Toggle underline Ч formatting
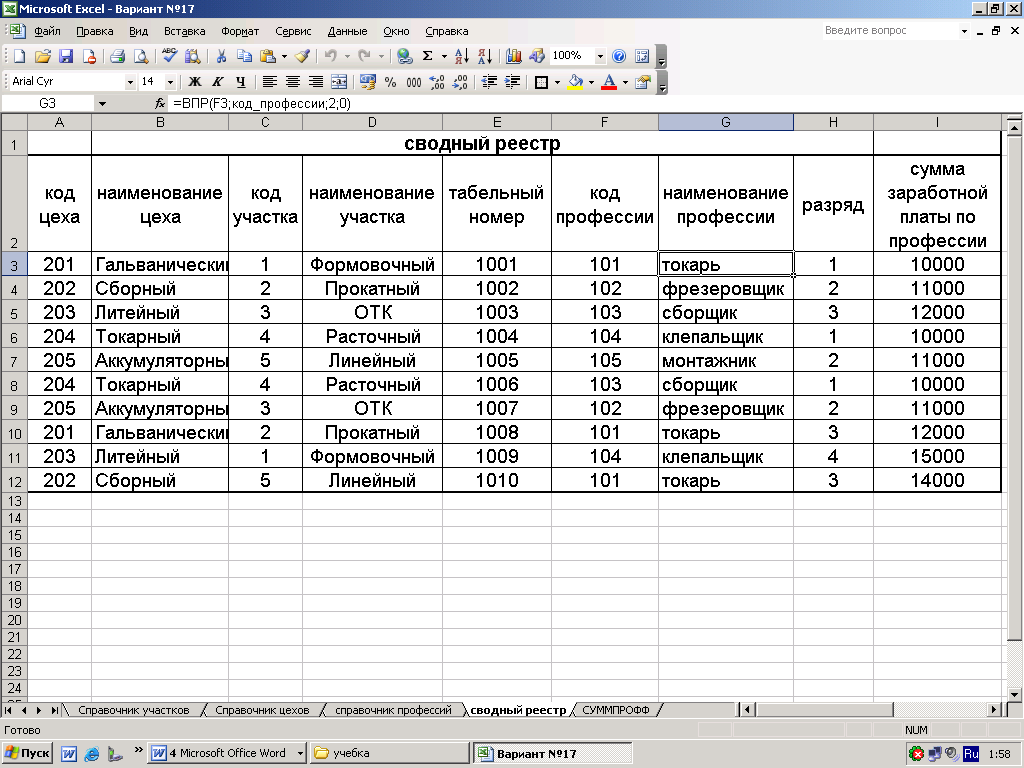This screenshot has width=1024, height=768. click(x=240, y=82)
